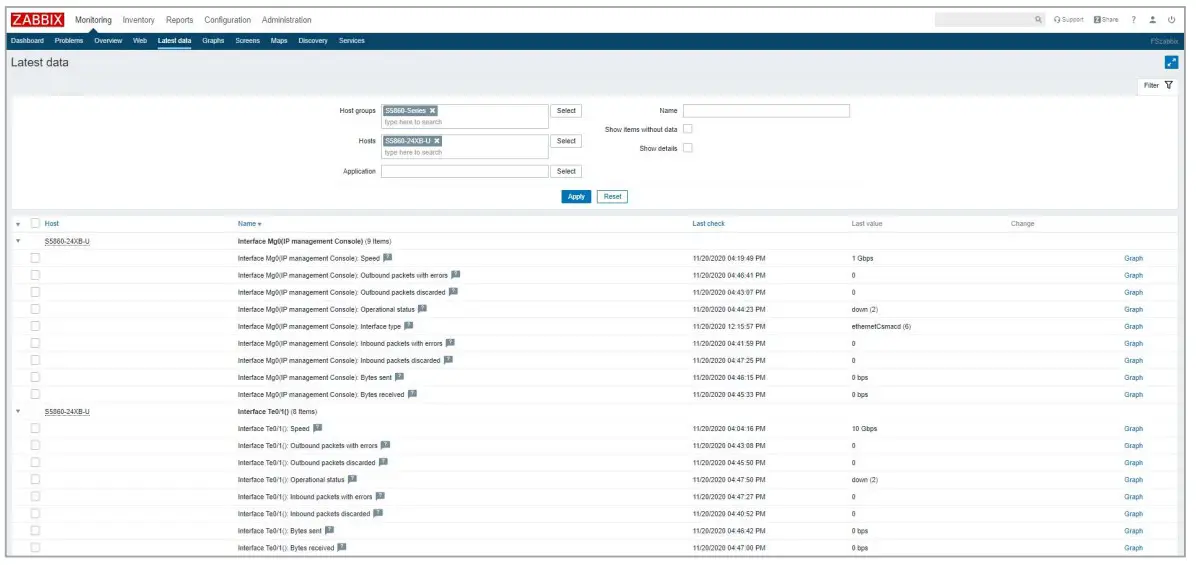Open help icon for Mg0 Inbound packets with errors
Image resolution: width=1196 pixels, height=565 pixels.
click(x=450, y=343)
